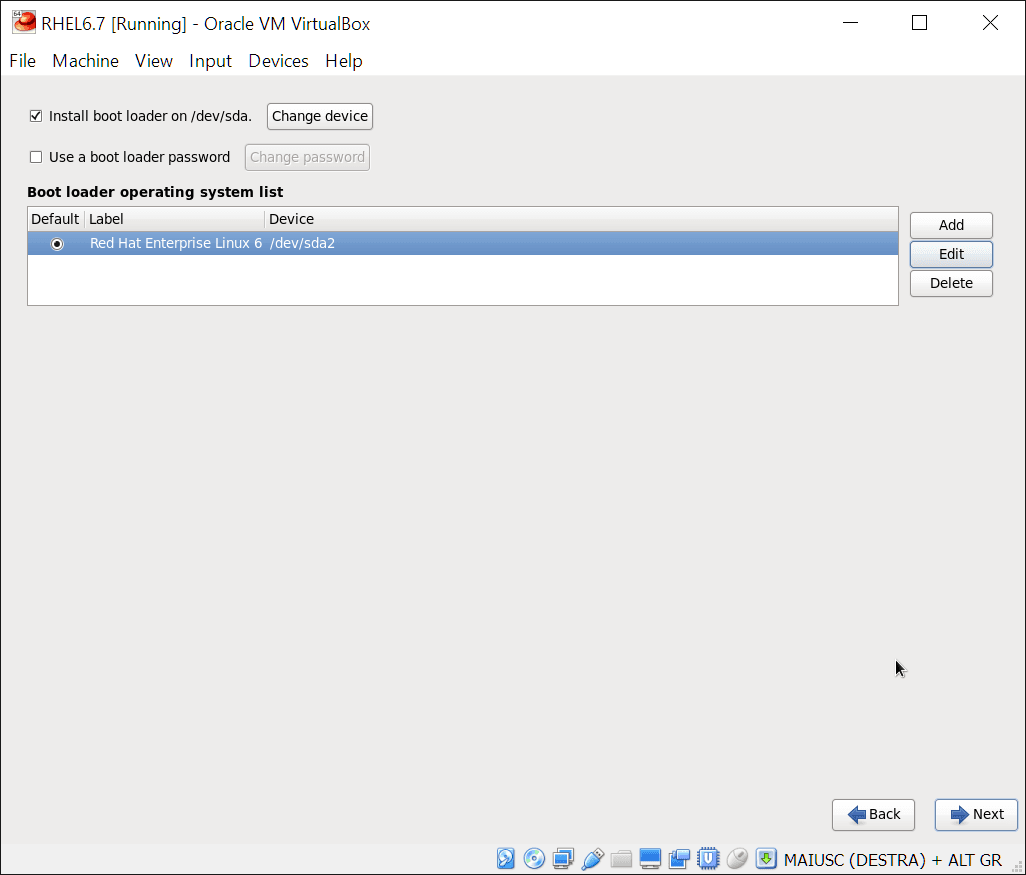Image resolution: width=1026 pixels, height=875 pixels.
Task: Click the USB devices status icon
Action: click(592, 858)
